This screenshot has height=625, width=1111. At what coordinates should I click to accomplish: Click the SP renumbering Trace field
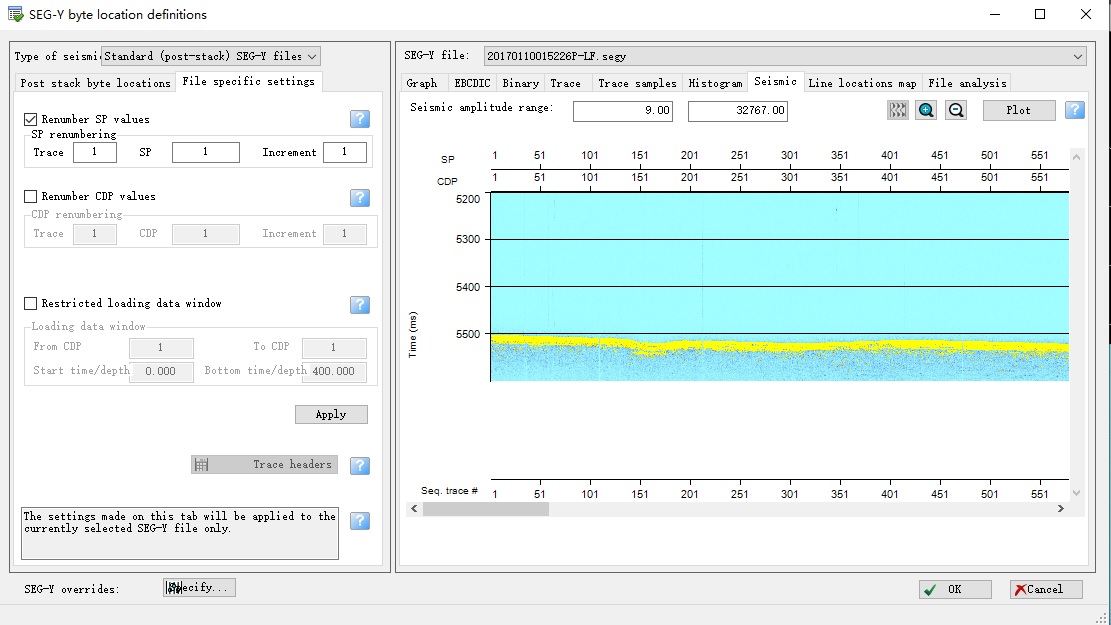(x=94, y=152)
